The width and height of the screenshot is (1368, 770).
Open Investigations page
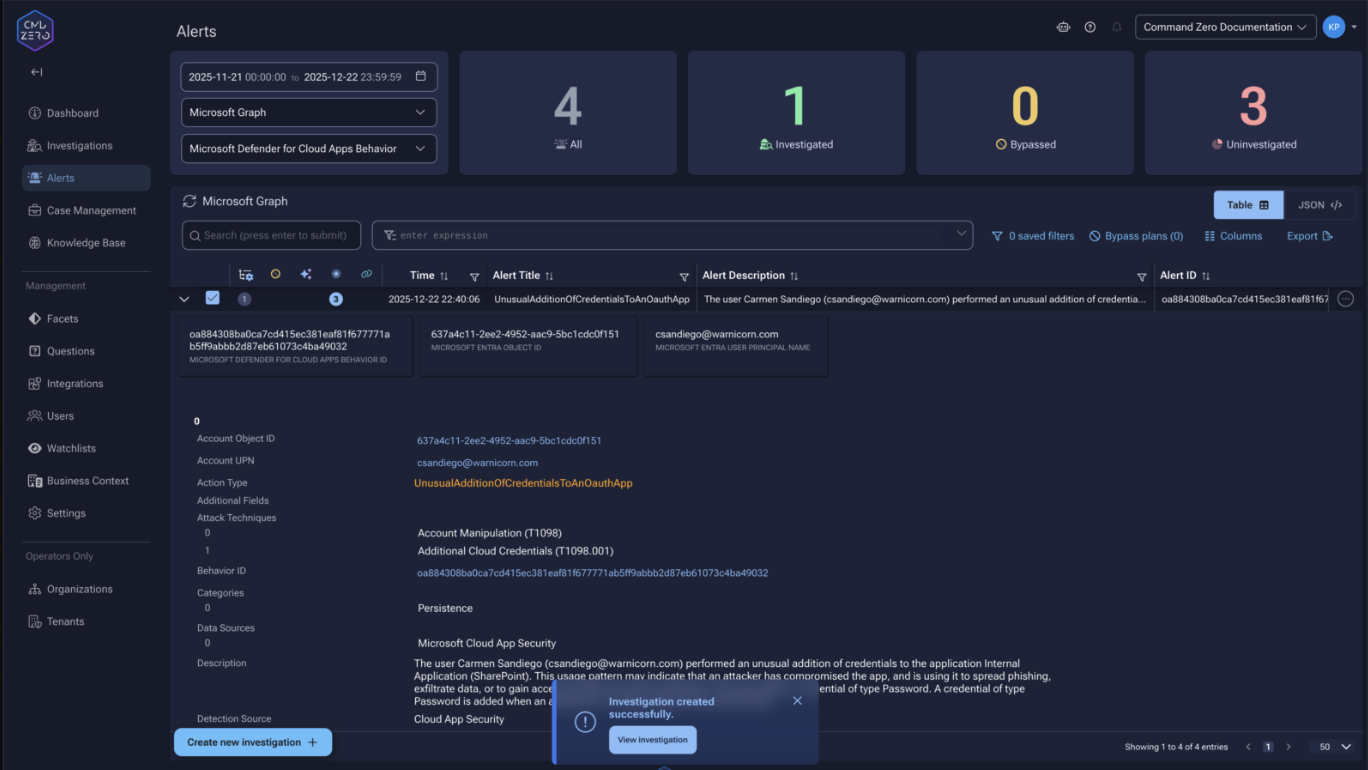[x=86, y=146]
